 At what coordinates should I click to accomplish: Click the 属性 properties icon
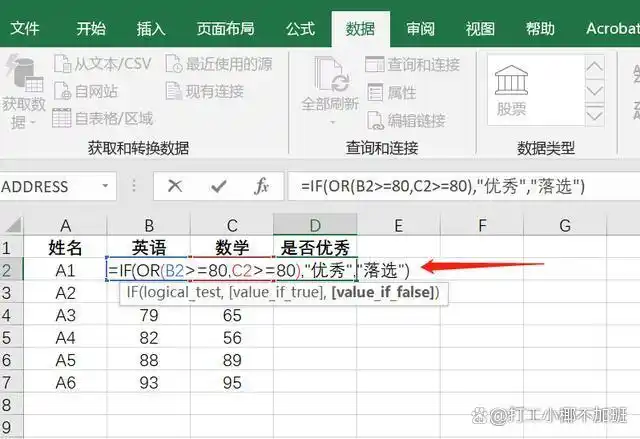pyautogui.click(x=375, y=92)
